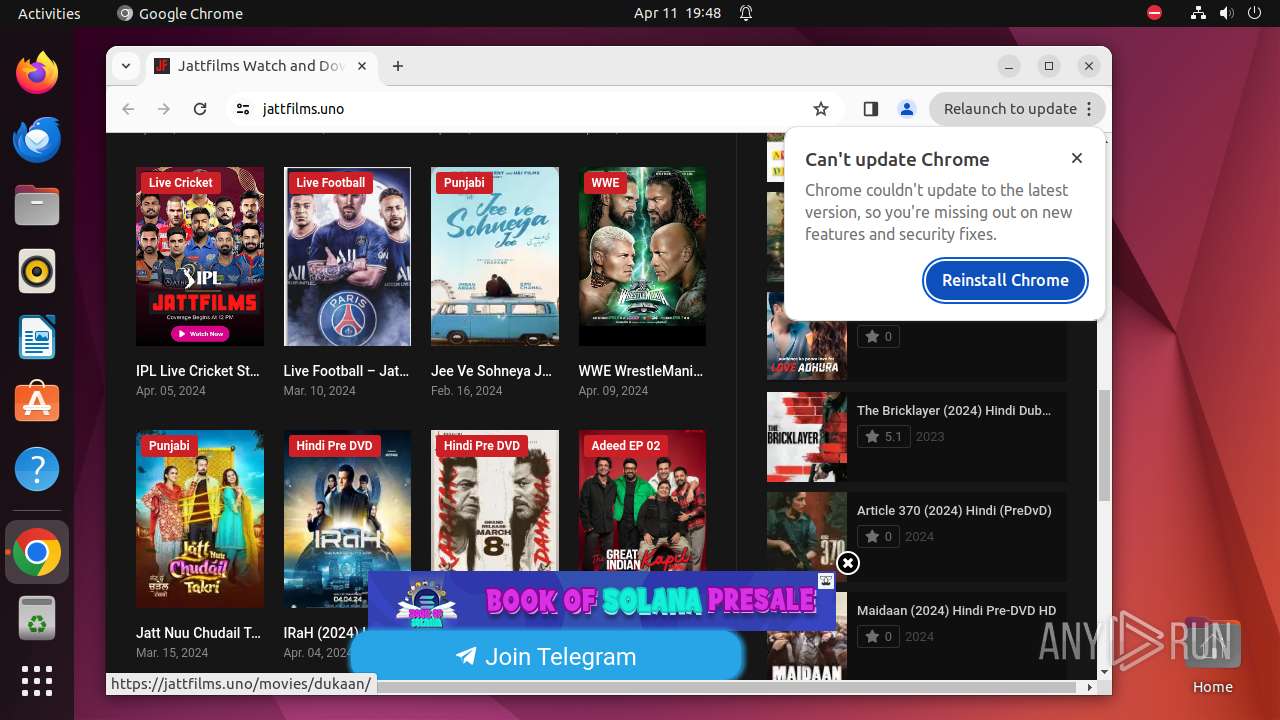Screen dimensions: 1280x720
Task: Bookmark this page with star icon
Action: pos(821,109)
